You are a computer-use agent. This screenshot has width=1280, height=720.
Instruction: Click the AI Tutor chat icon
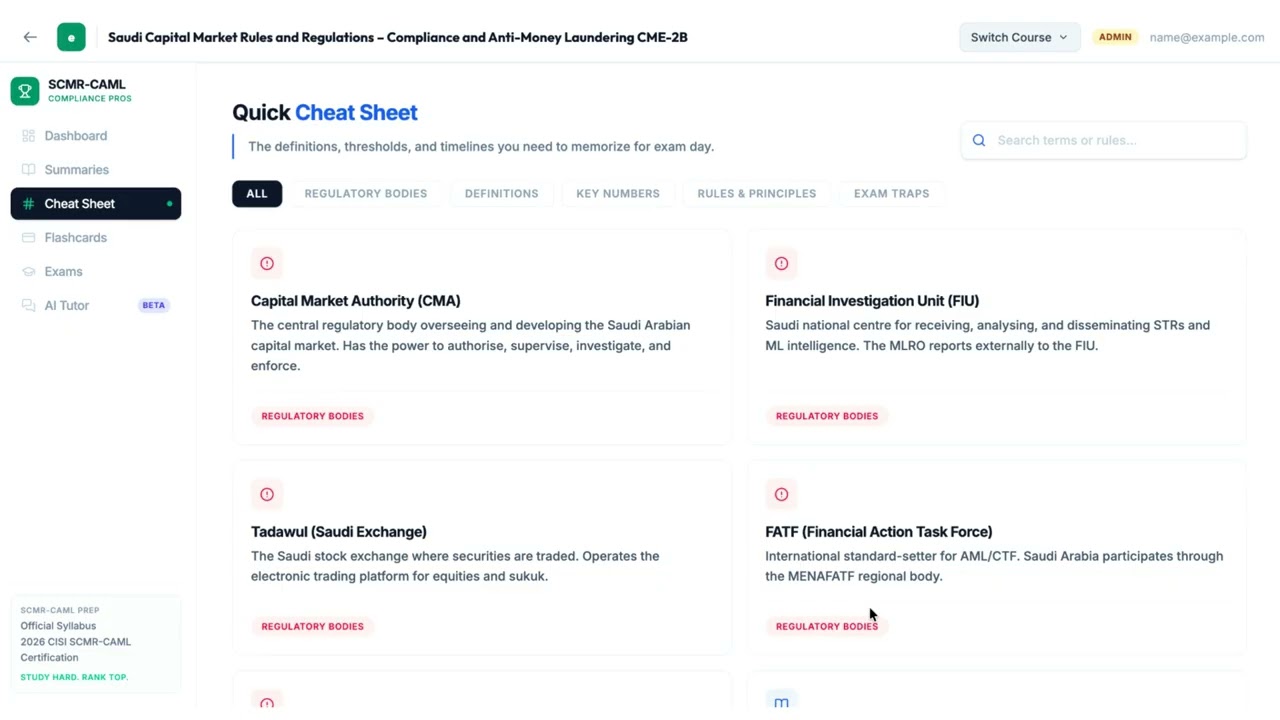[x=28, y=306]
